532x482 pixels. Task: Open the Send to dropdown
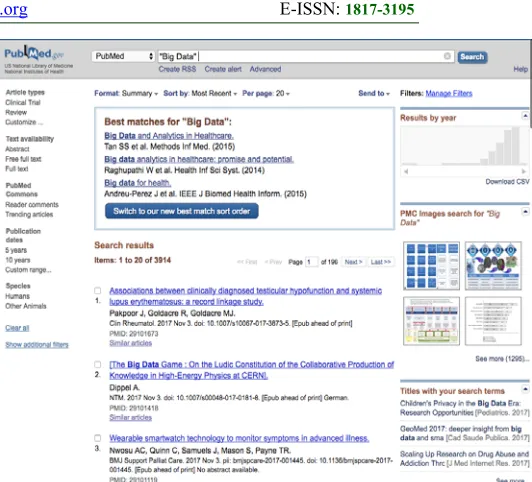coord(374,93)
